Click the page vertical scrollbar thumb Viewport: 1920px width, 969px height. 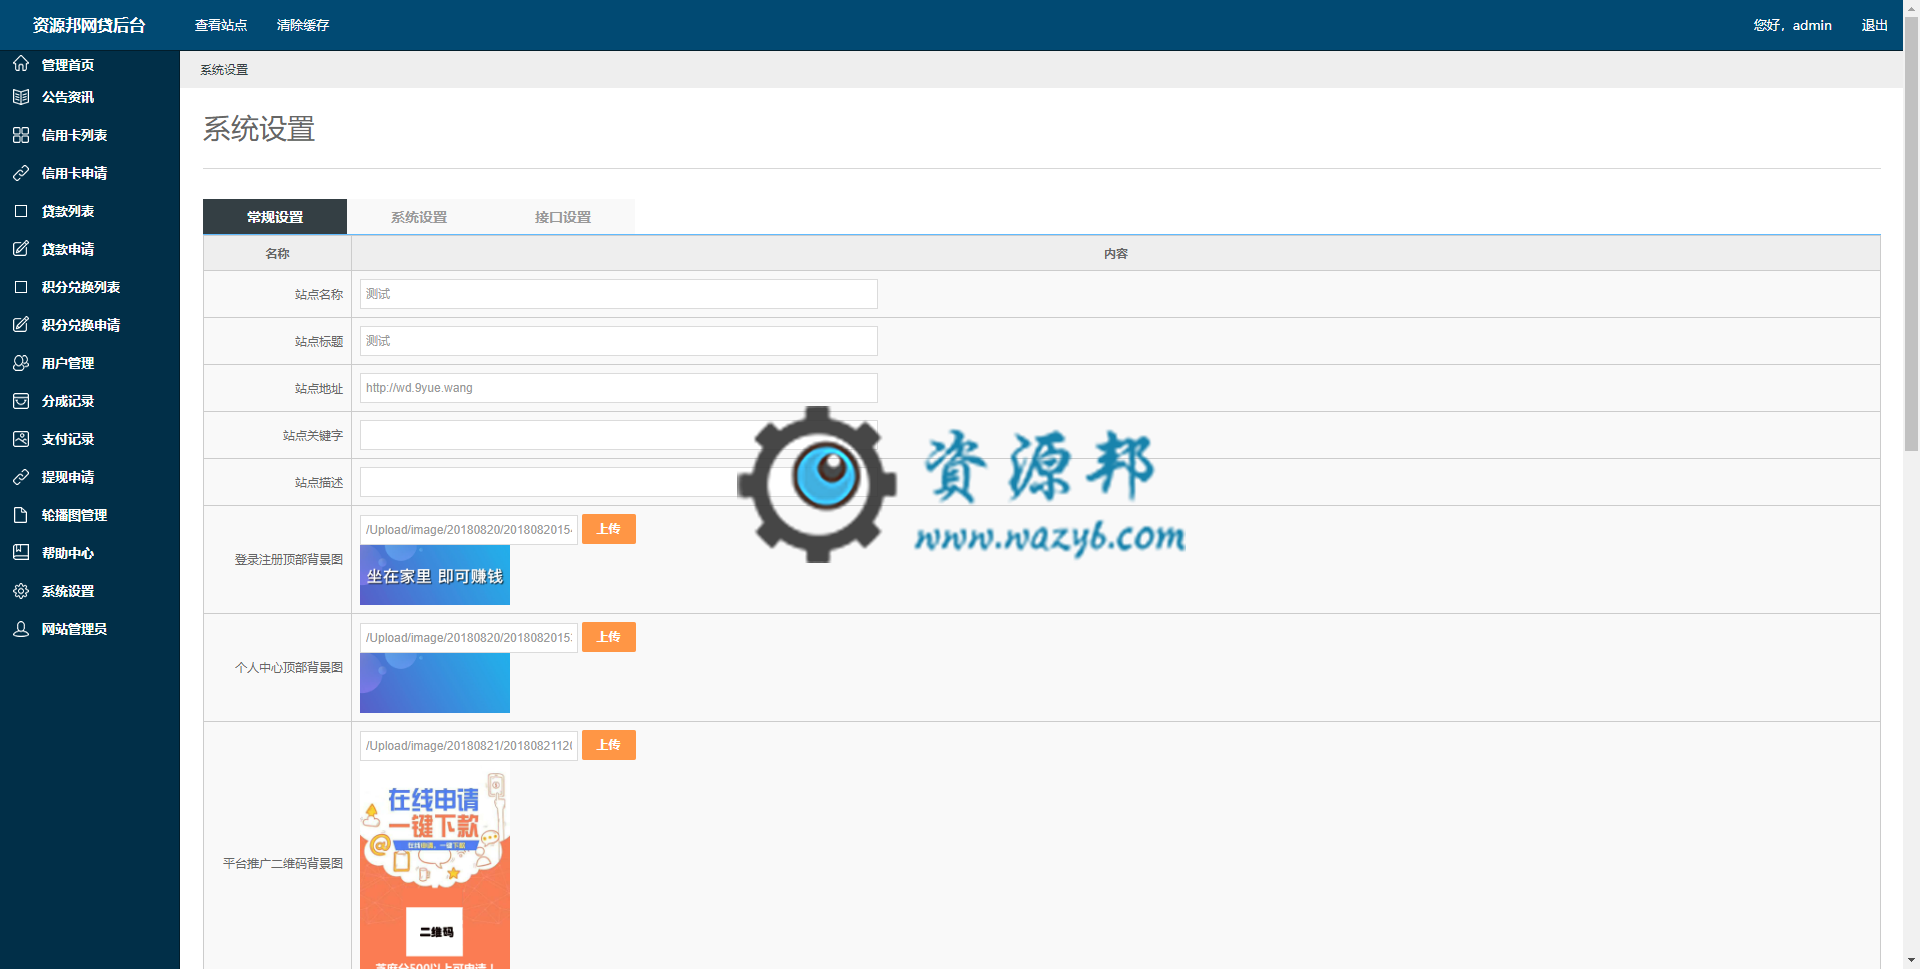1911,234
